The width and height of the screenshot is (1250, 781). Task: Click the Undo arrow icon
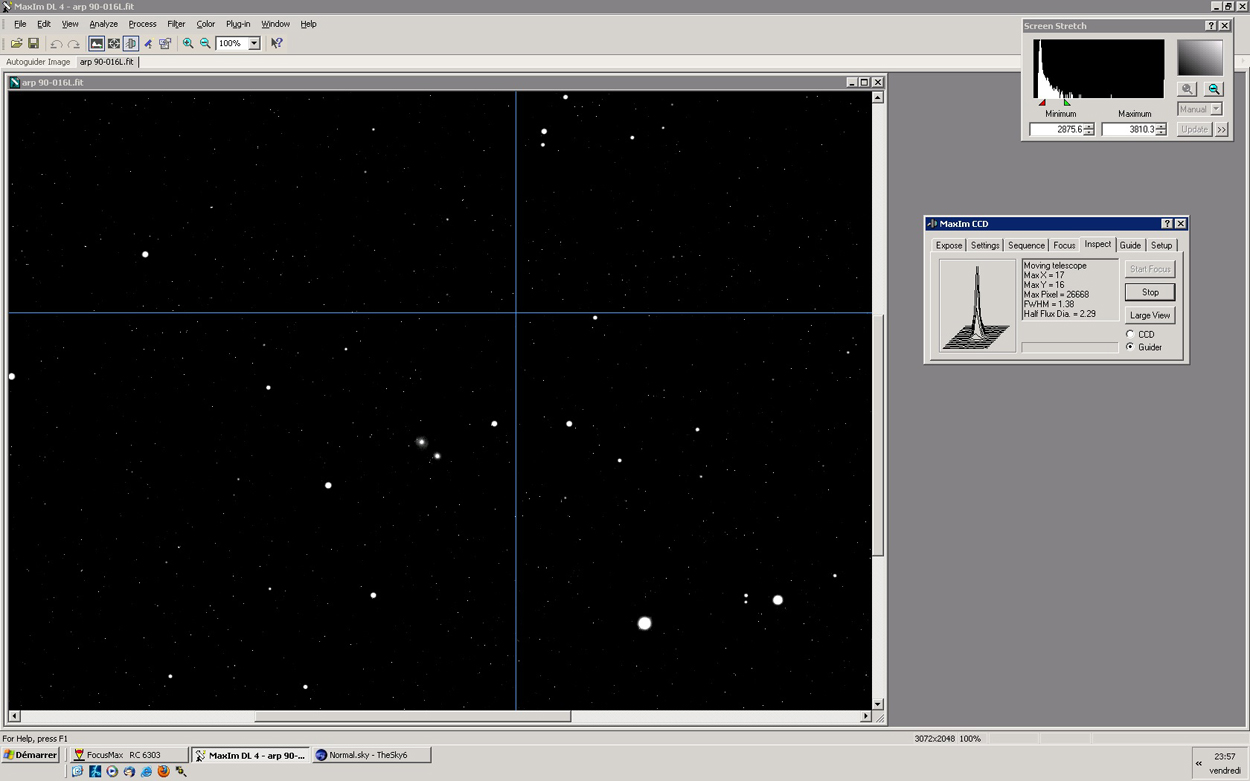[x=56, y=44]
